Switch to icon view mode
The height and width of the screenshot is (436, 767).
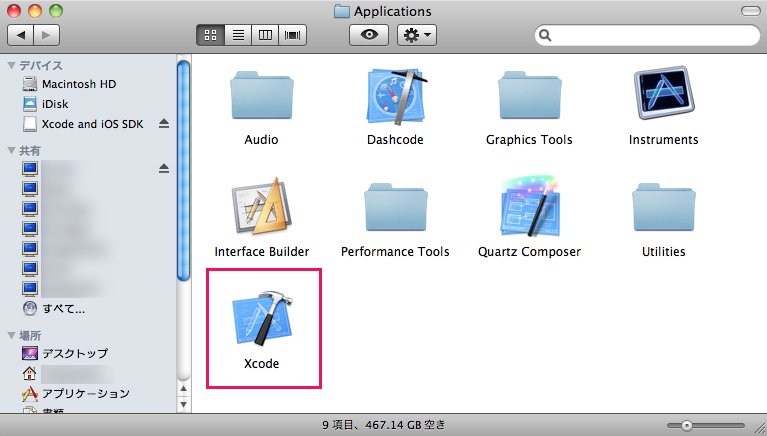210,35
